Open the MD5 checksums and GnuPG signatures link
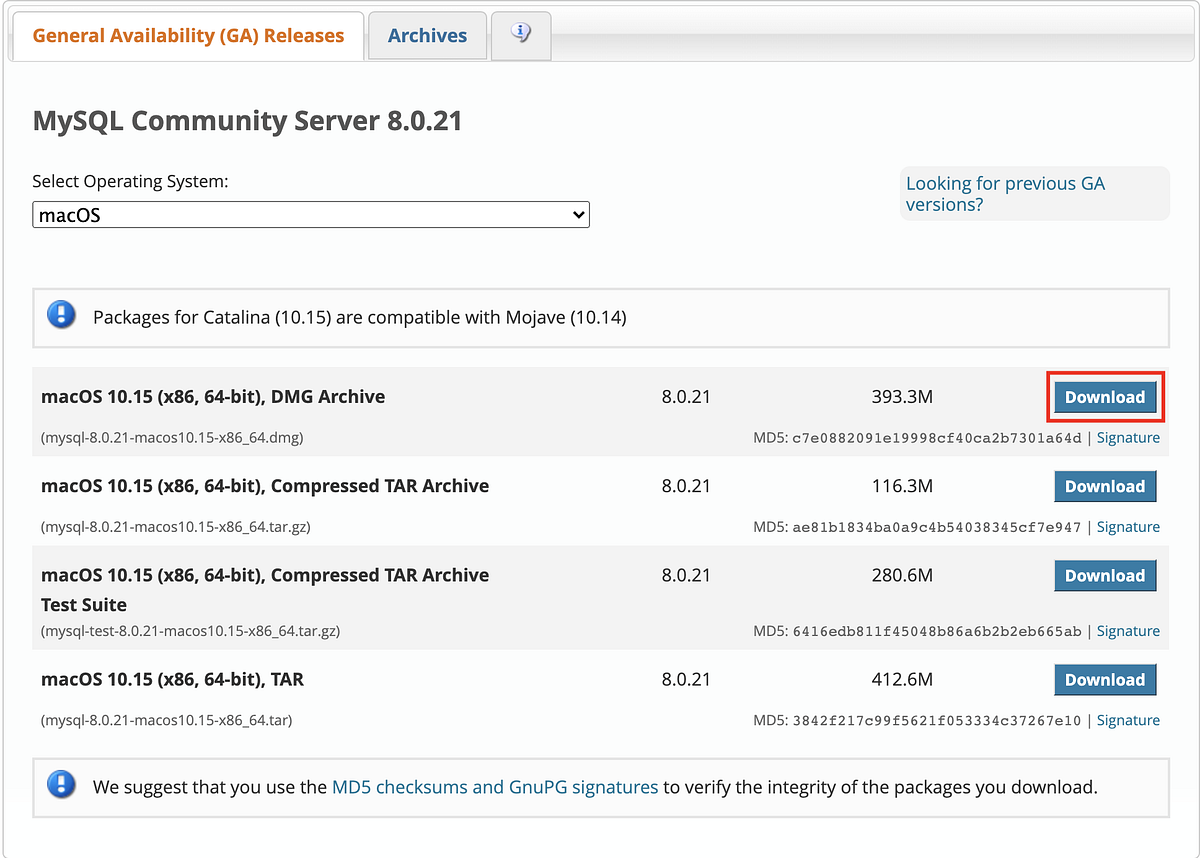The width and height of the screenshot is (1200, 858). [x=494, y=787]
